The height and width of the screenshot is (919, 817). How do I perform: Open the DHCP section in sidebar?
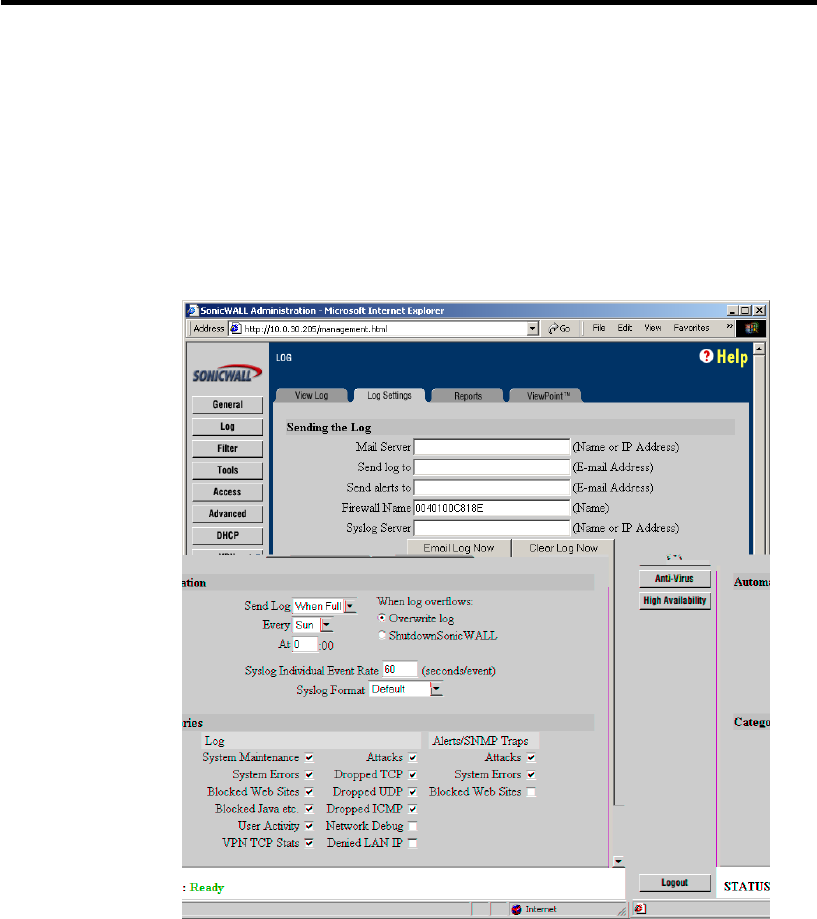tap(227, 535)
